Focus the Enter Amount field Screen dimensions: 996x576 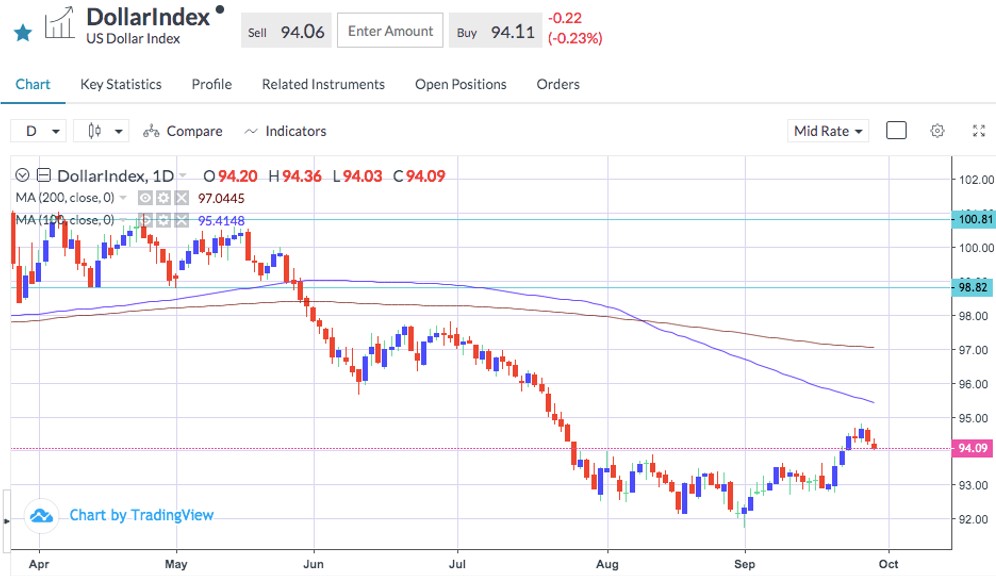pos(390,30)
